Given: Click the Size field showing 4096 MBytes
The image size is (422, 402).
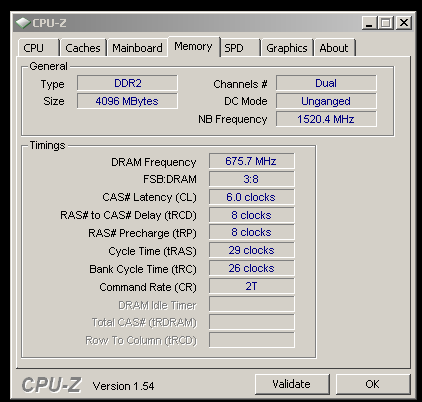Looking at the screenshot, I should 127,101.
